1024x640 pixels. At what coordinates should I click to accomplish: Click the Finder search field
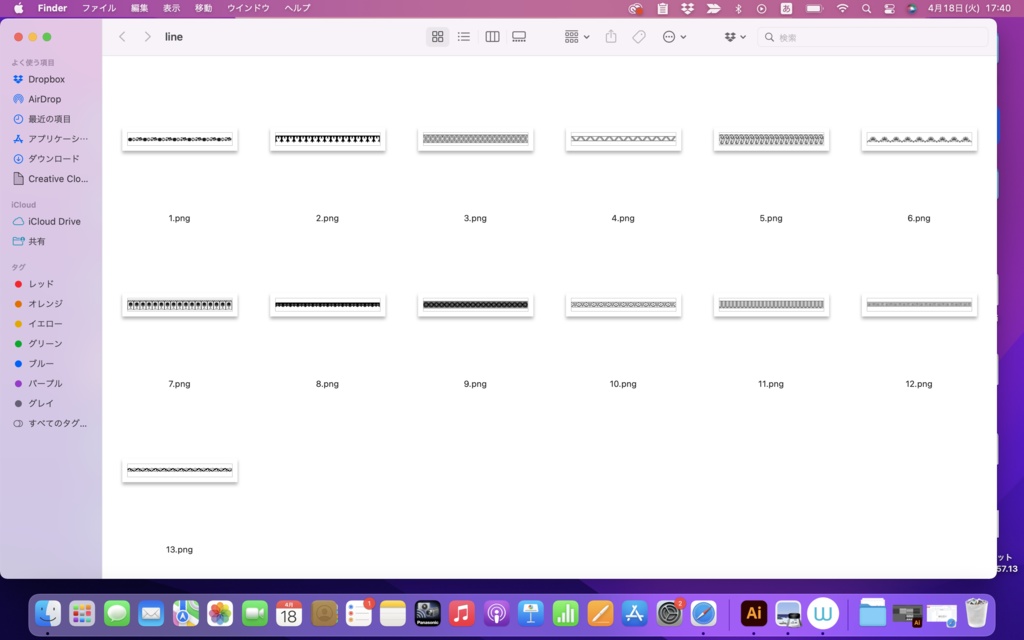point(873,37)
